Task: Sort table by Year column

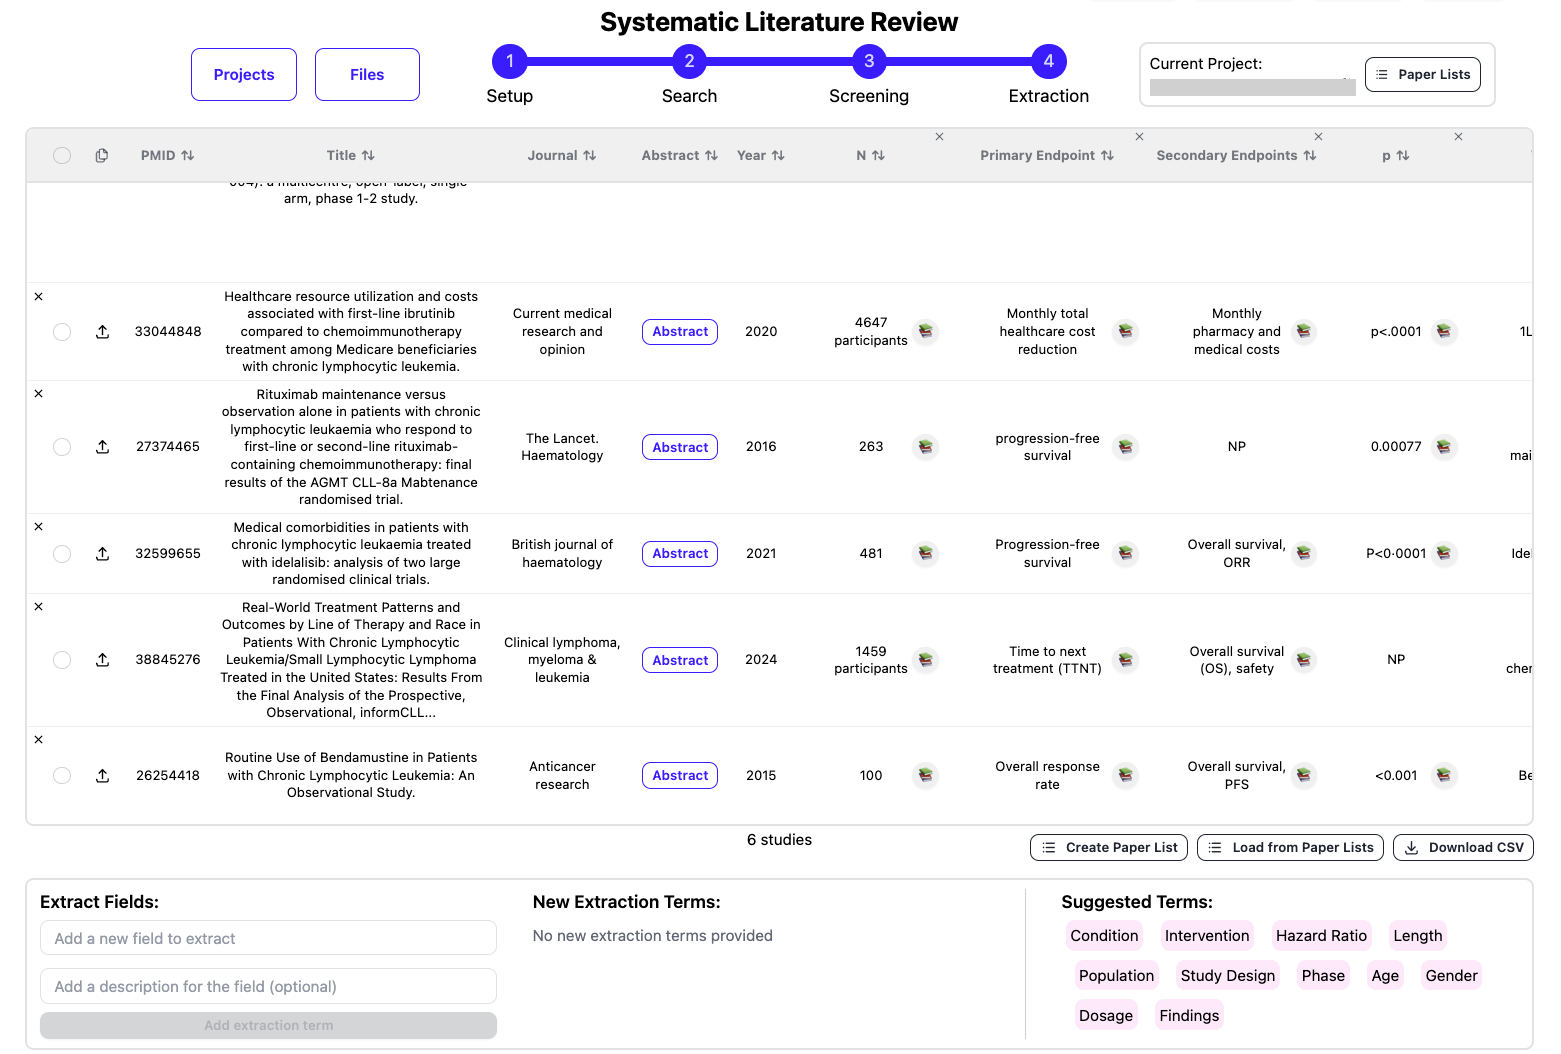Action: pos(760,156)
